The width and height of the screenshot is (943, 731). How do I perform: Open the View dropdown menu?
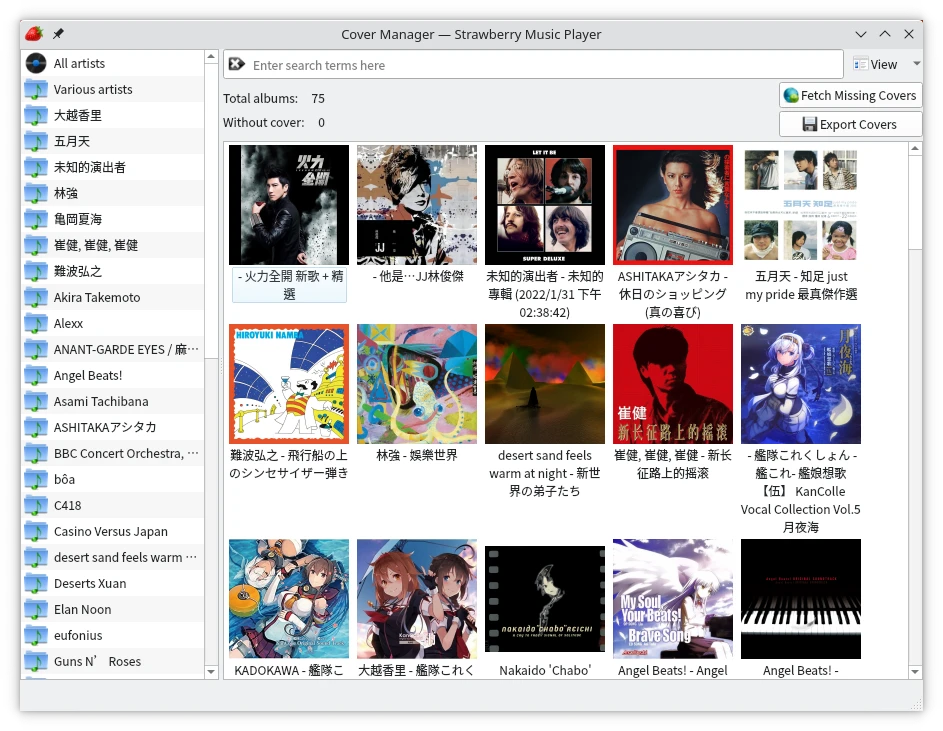[876, 64]
